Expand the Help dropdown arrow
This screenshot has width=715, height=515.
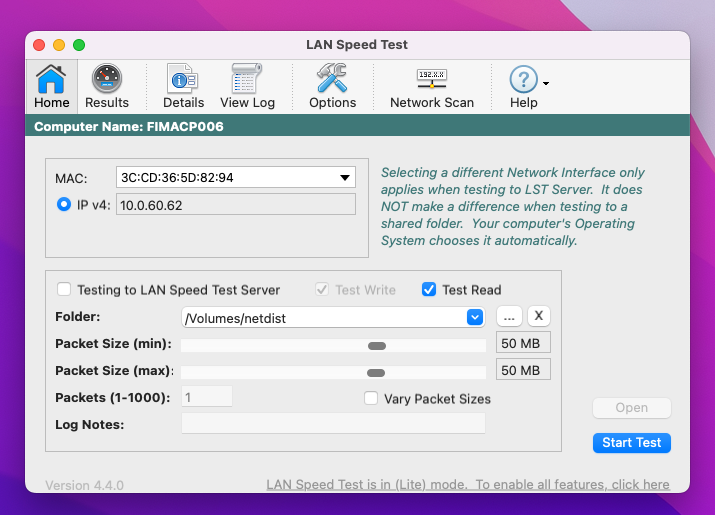point(546,83)
